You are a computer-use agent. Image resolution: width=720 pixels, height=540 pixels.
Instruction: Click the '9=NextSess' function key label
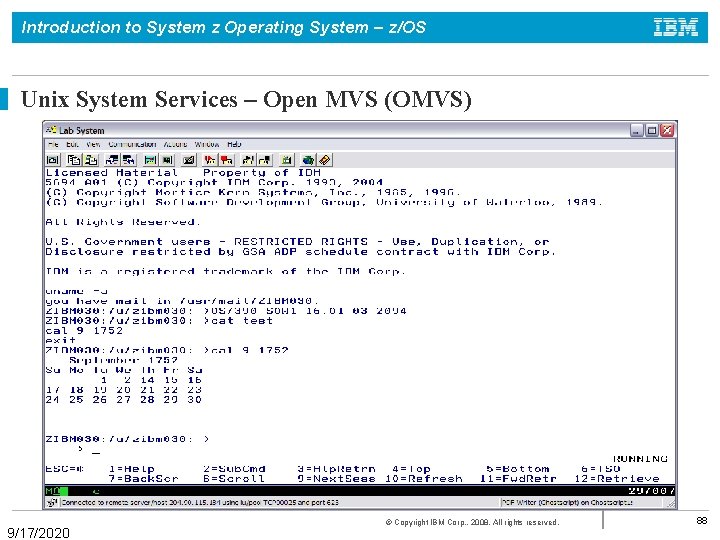(x=337, y=478)
